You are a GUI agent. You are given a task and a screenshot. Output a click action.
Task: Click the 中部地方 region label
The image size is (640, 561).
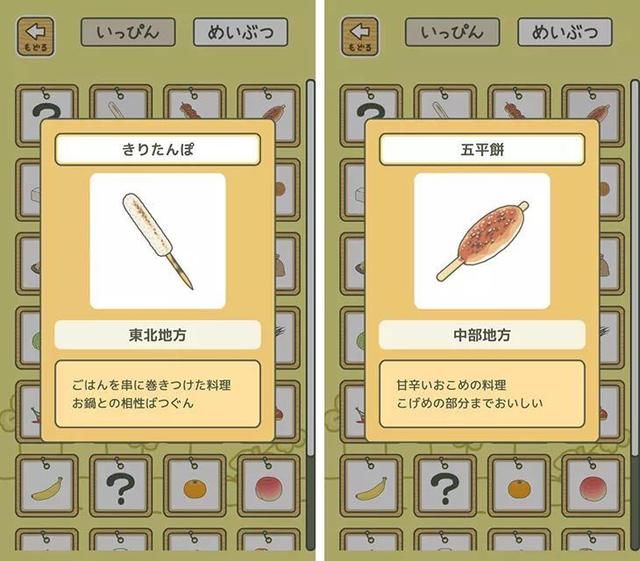482,335
